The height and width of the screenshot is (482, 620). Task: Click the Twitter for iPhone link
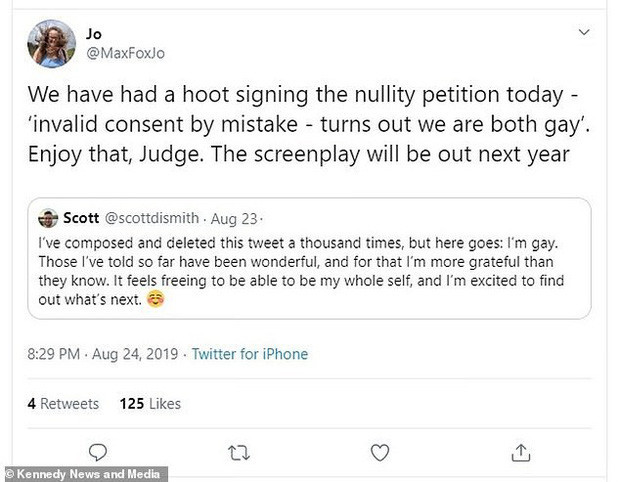[249, 354]
